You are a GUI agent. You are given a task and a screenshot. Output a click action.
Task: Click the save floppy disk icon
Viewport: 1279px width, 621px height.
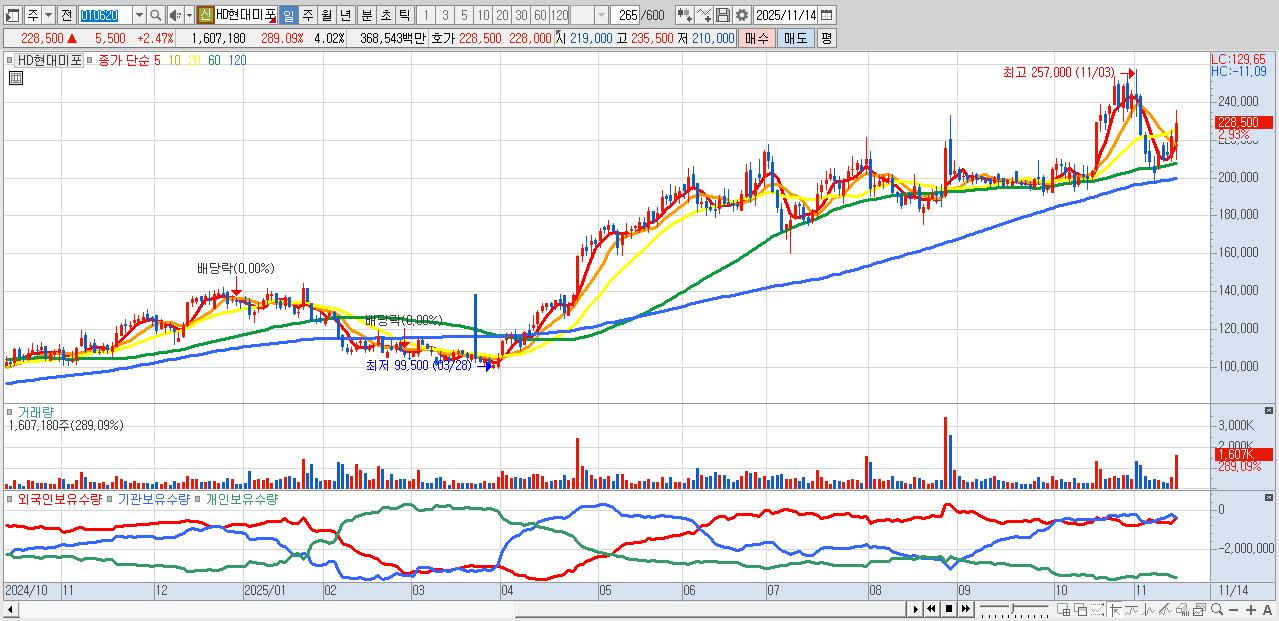click(x=723, y=15)
